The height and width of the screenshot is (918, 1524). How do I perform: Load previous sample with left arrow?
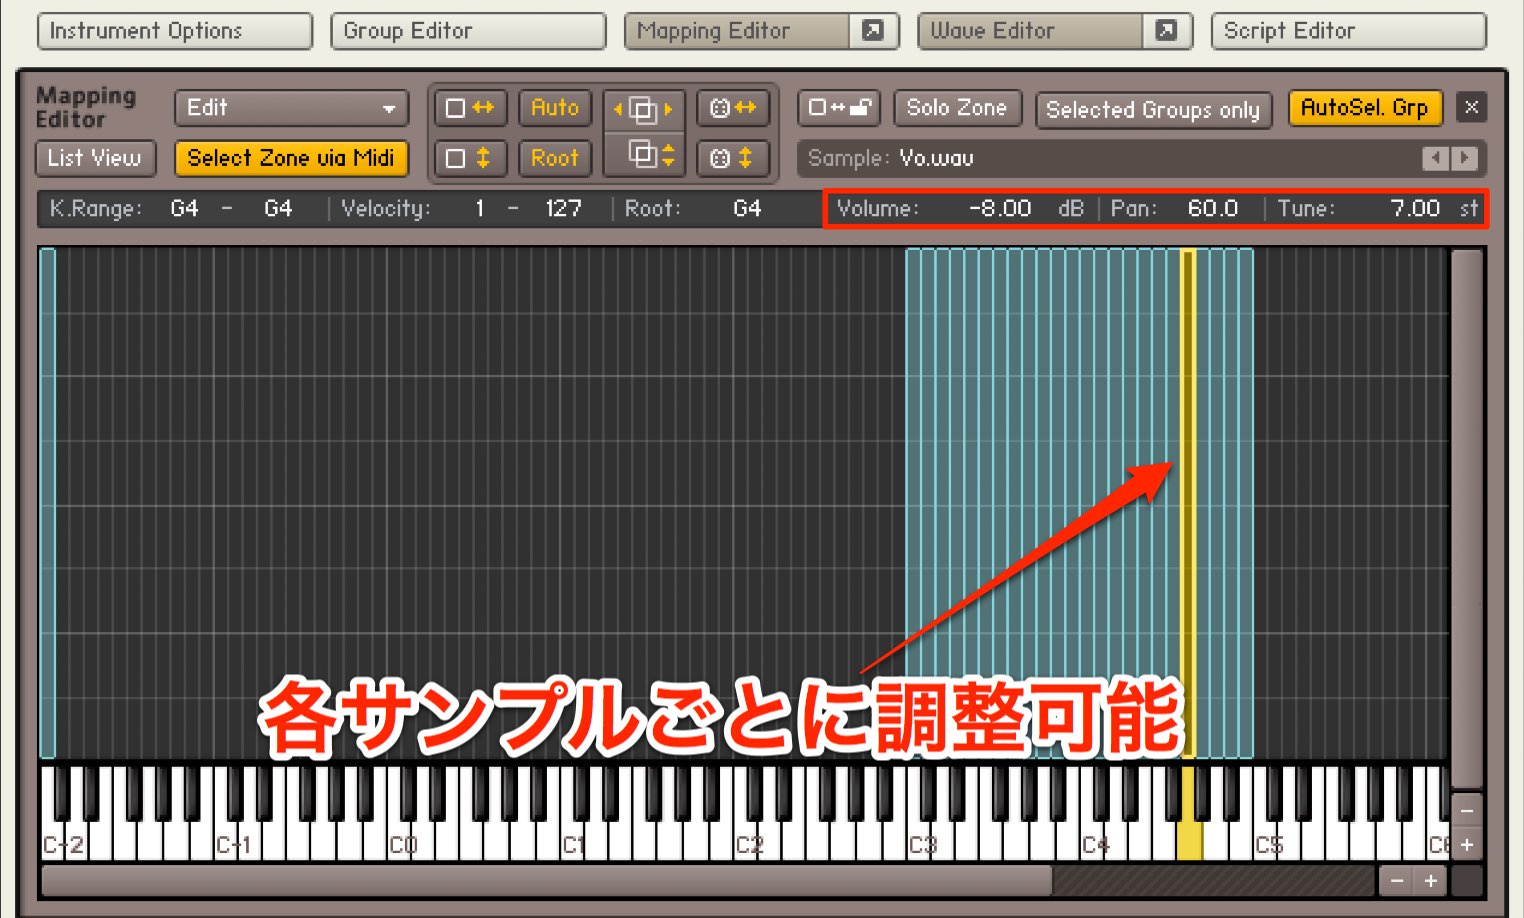(1435, 158)
